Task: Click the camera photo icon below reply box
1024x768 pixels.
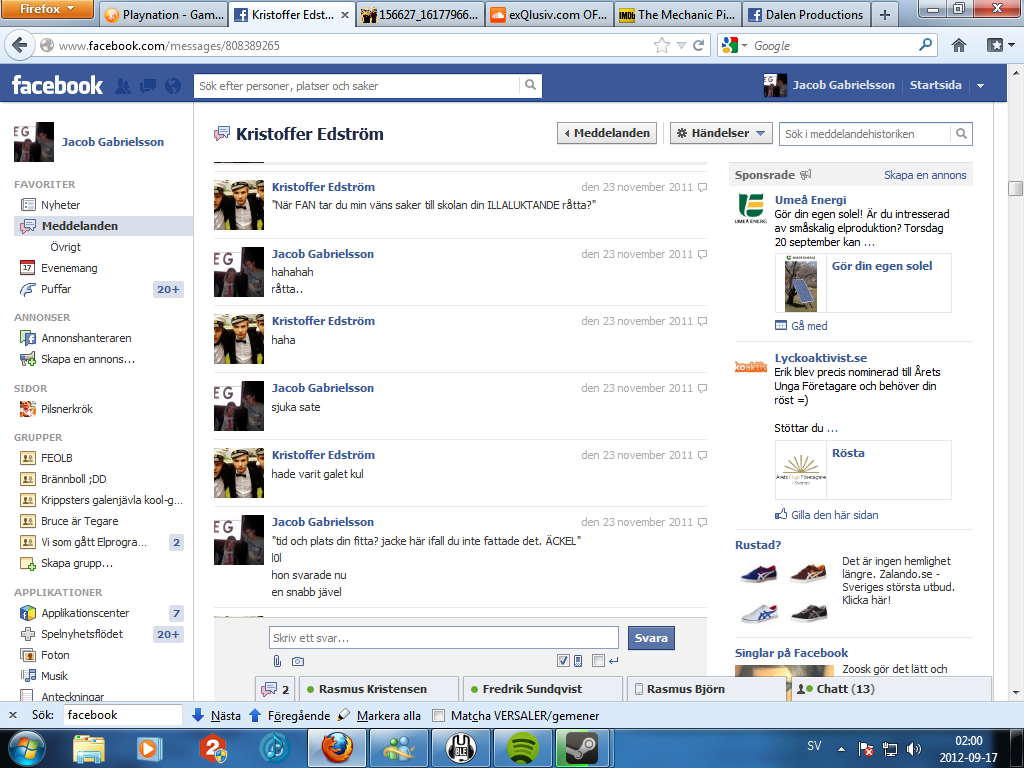Action: click(298, 661)
